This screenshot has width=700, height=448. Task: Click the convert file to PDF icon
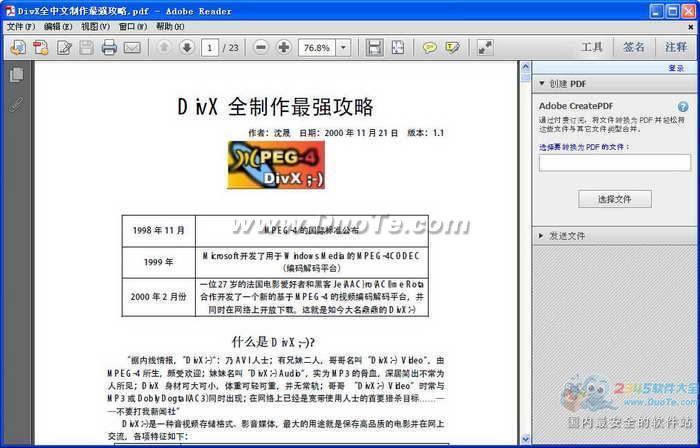[x=41, y=47]
